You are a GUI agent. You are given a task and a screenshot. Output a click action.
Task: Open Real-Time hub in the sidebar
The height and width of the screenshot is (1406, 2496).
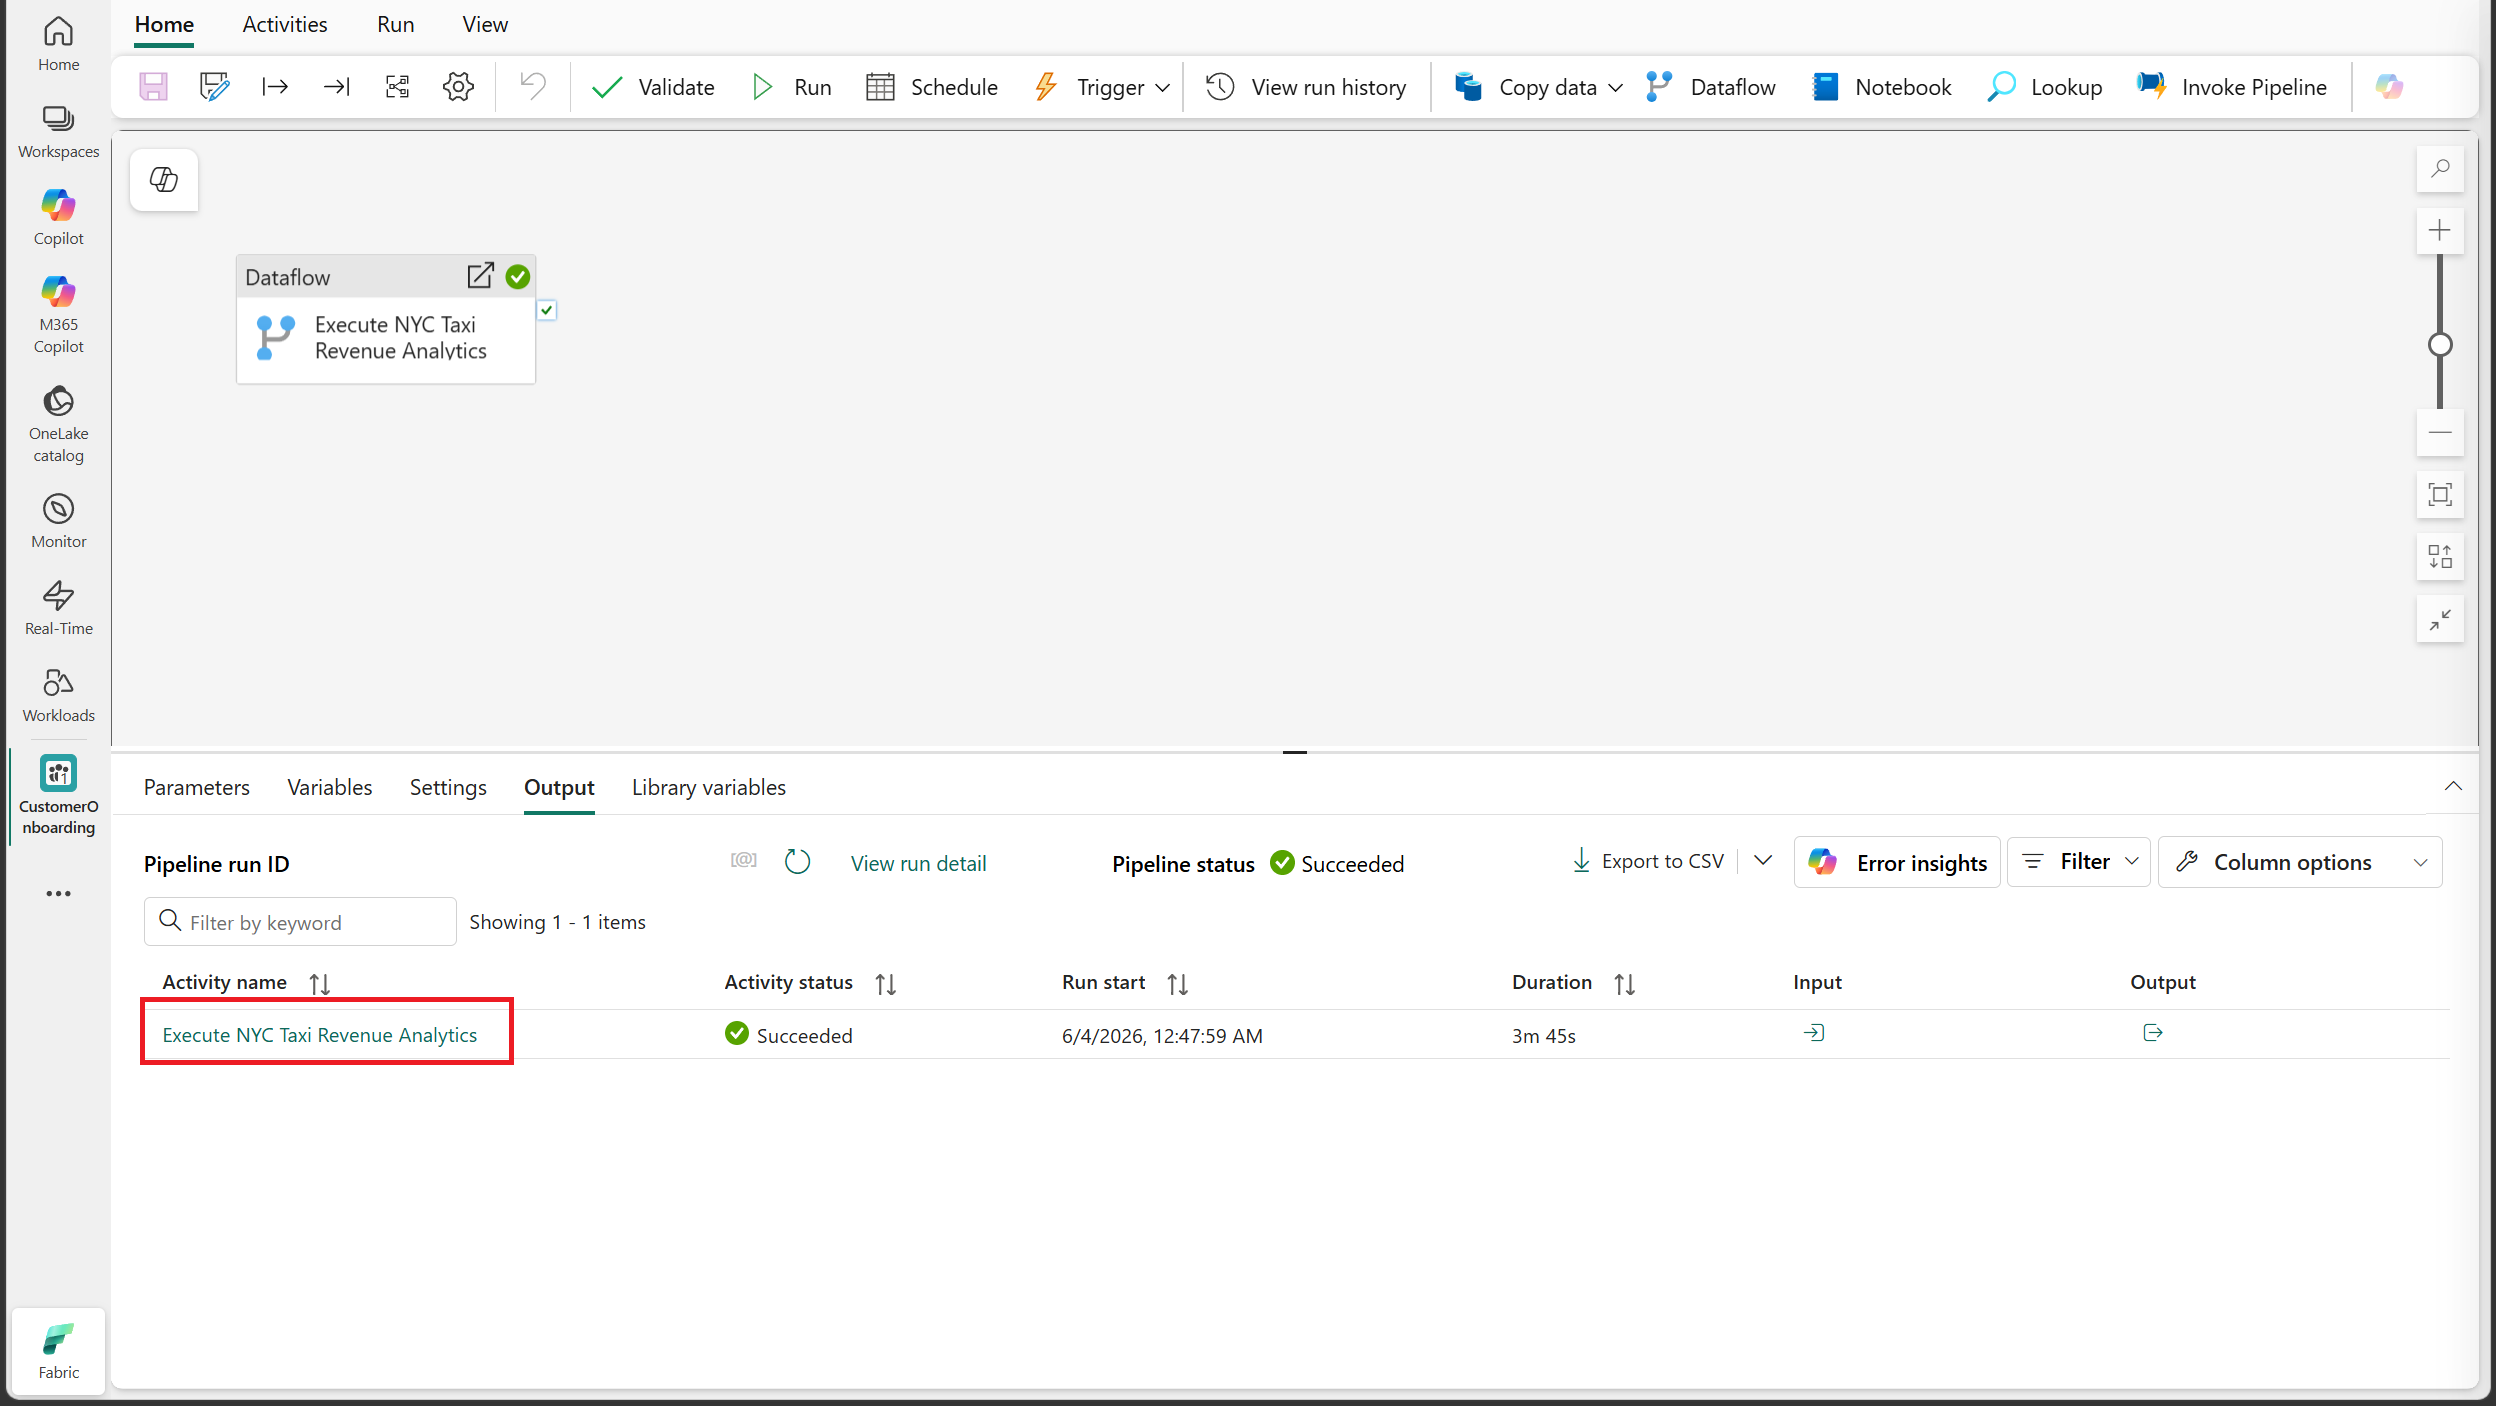[x=59, y=608]
